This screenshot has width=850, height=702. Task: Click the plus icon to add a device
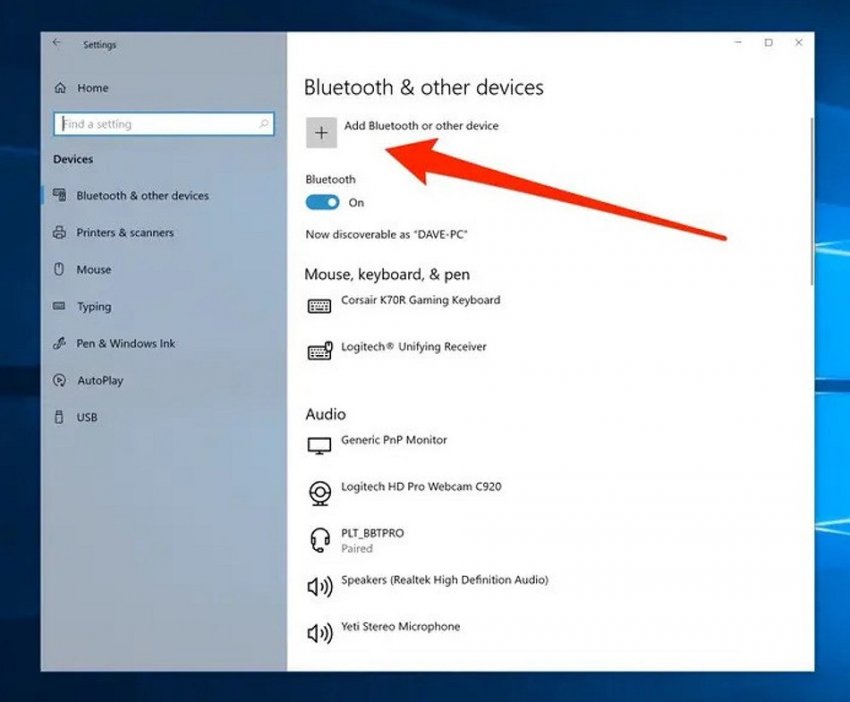pyautogui.click(x=321, y=133)
